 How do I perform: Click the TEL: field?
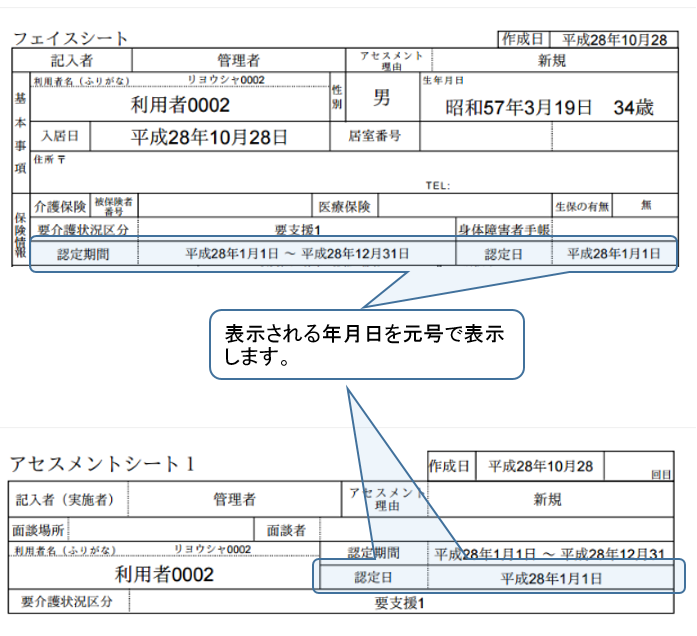[x=438, y=185]
